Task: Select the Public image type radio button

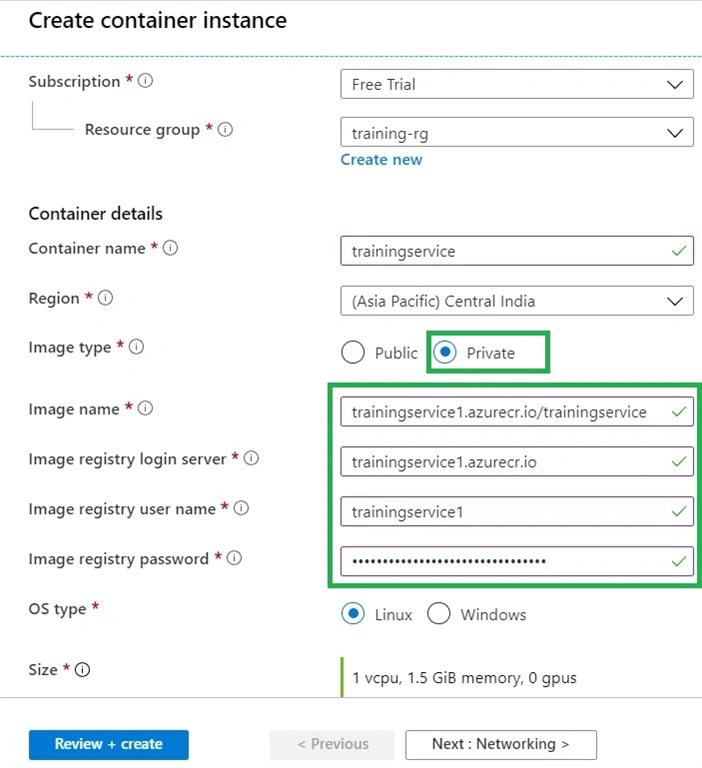Action: tap(353, 352)
